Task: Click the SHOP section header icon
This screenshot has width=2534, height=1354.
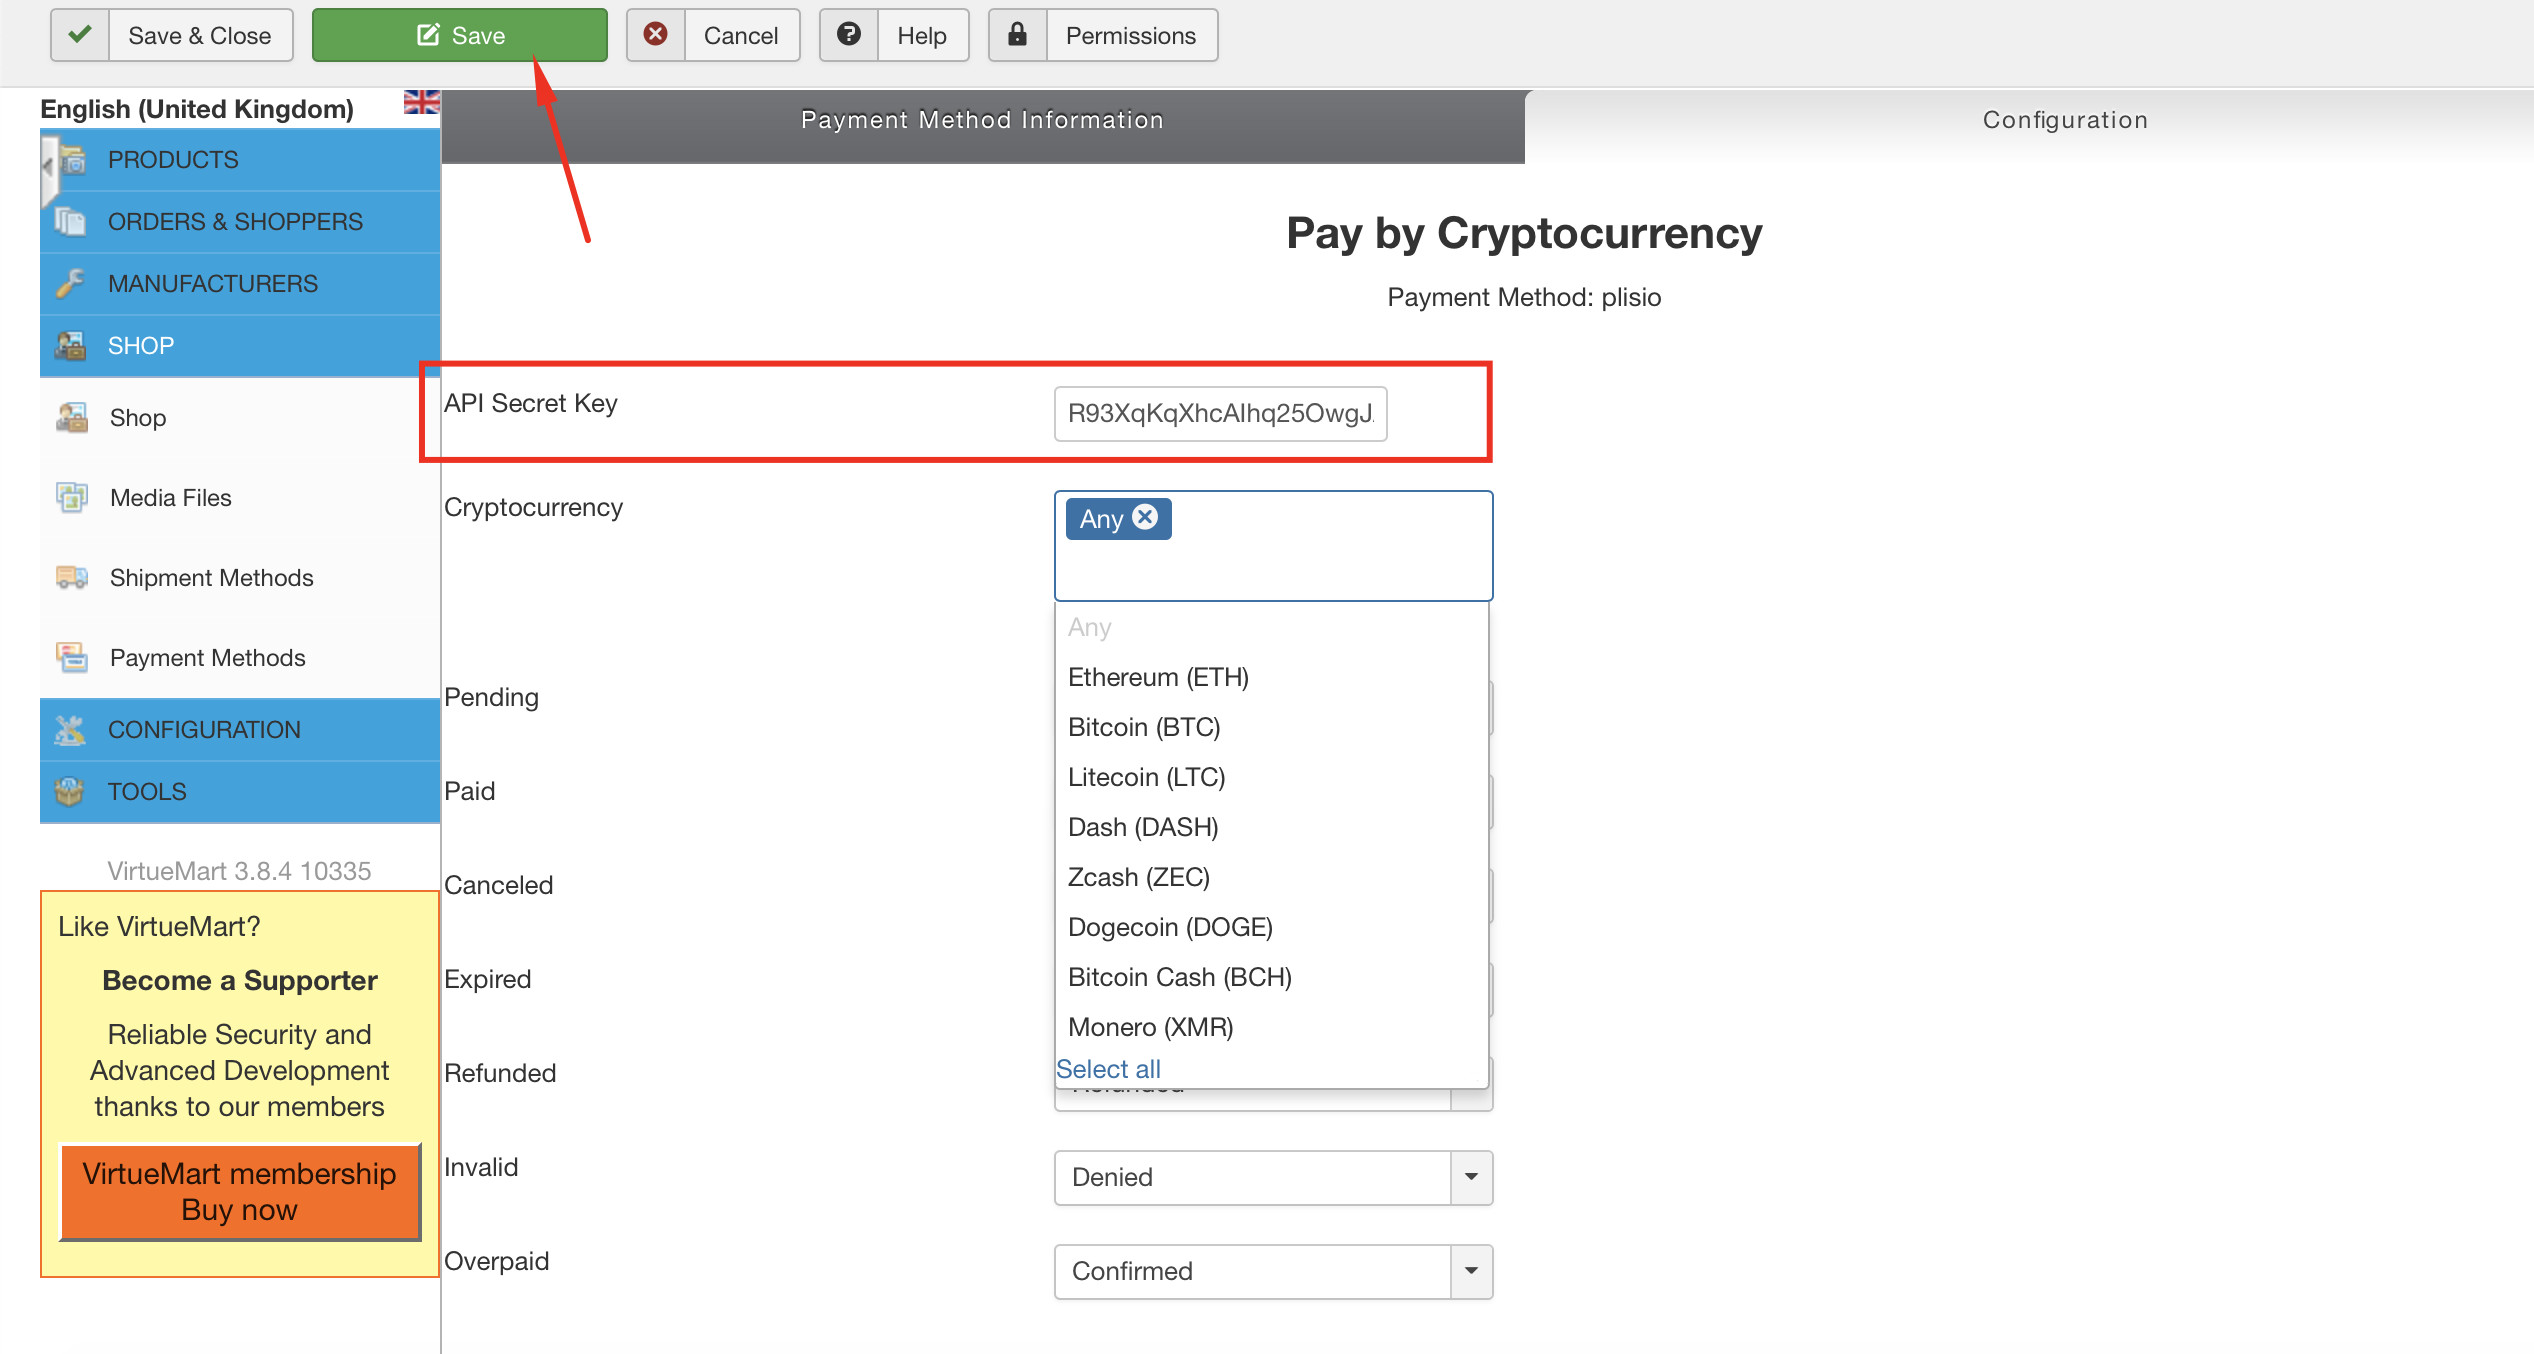Action: click(70, 345)
